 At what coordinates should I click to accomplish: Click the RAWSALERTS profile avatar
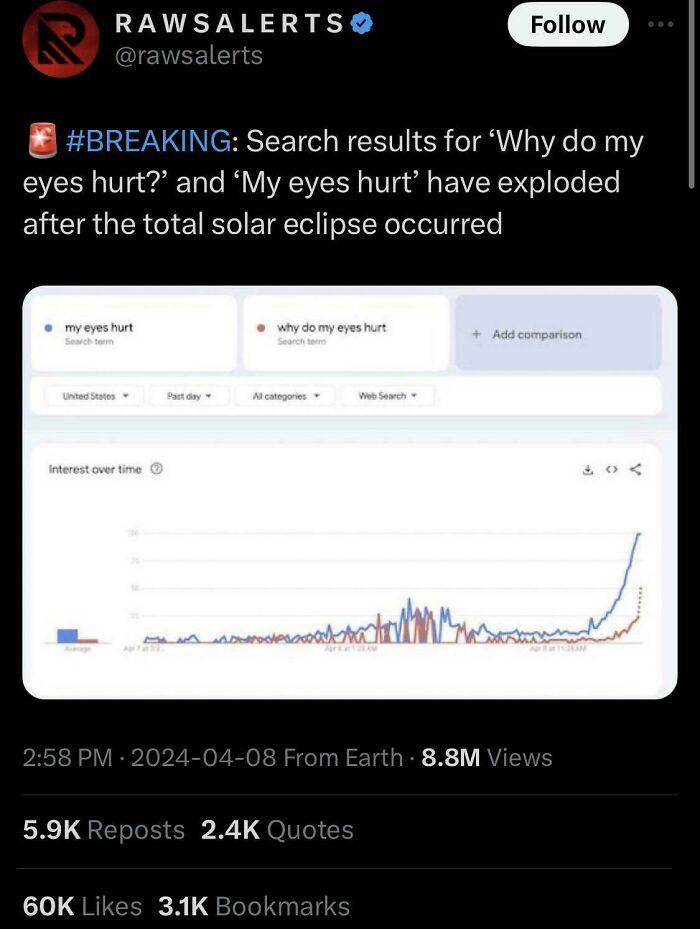click(52, 40)
